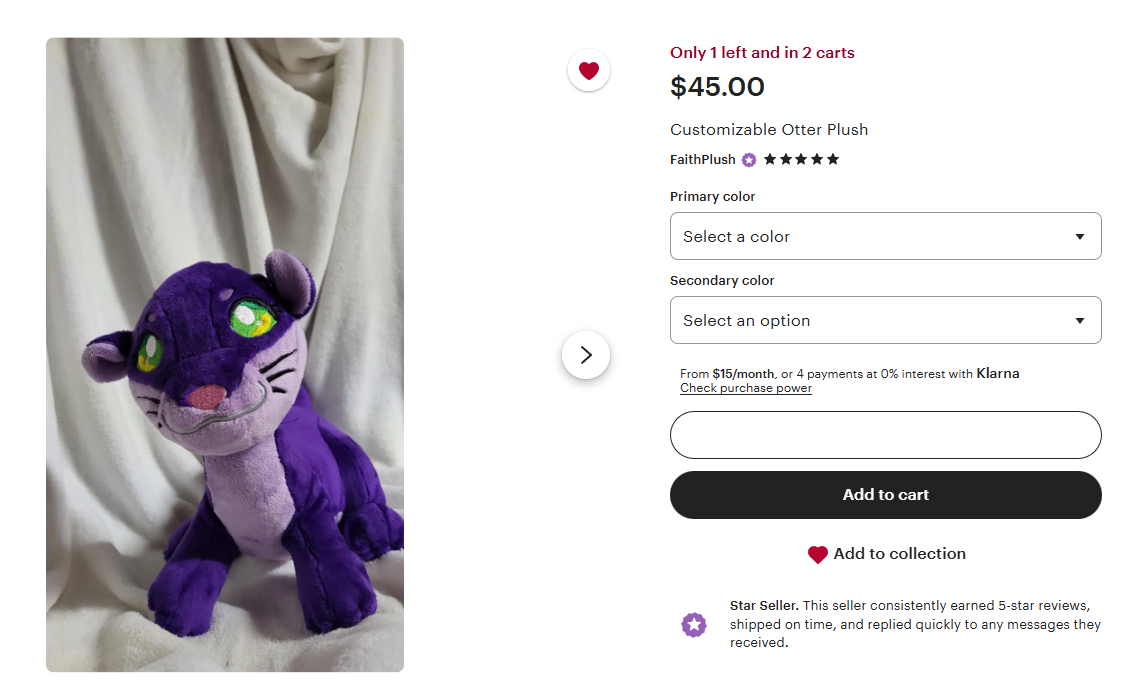Screen dimensions: 1137x681
Task: Click the red heart beside Add to collection
Action: click(x=817, y=554)
